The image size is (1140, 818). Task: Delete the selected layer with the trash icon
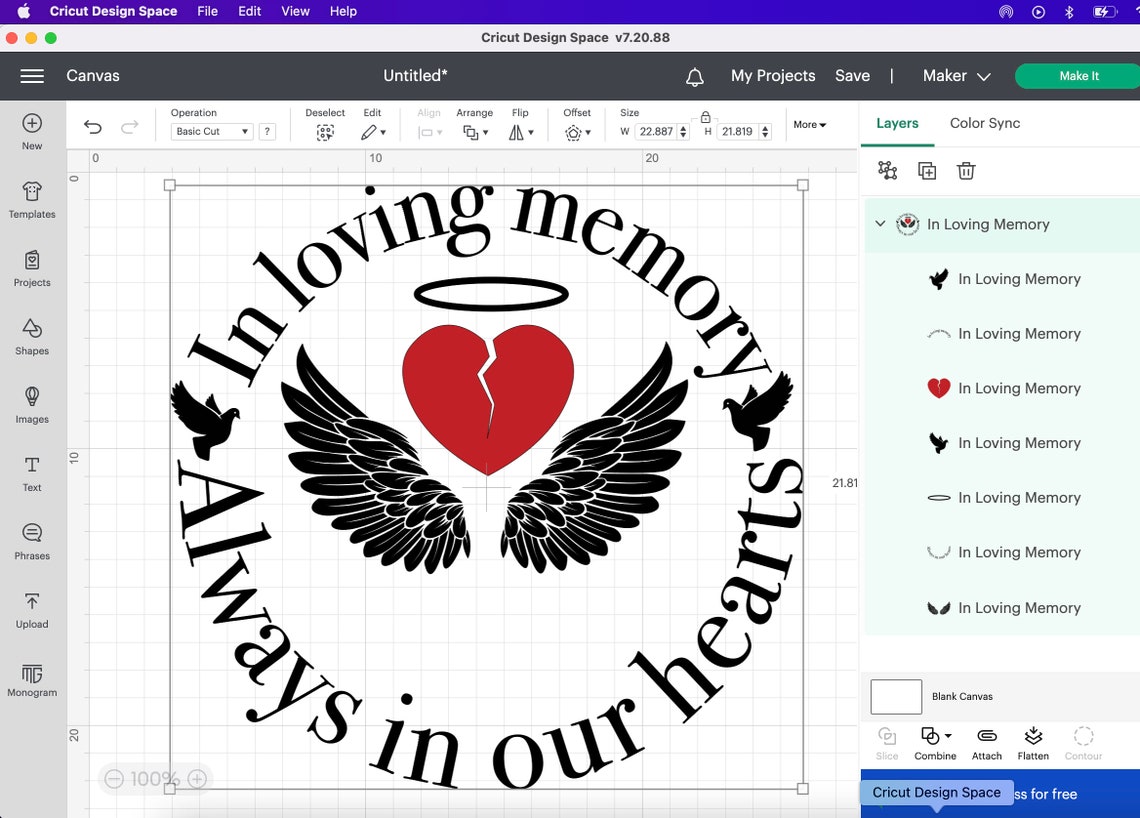[965, 170]
